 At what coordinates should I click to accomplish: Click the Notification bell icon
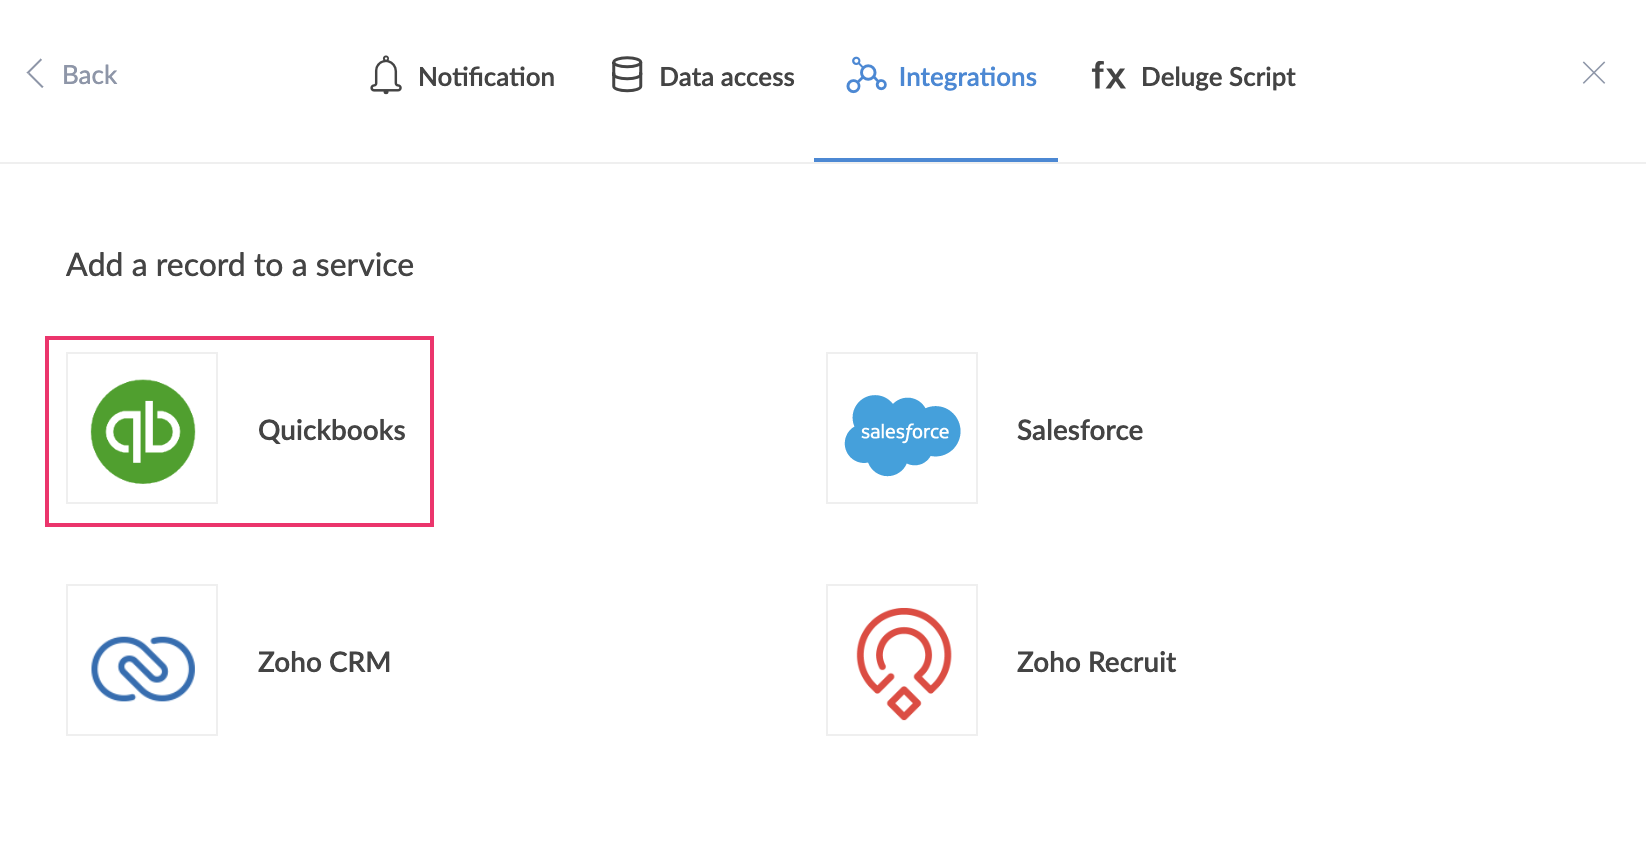[x=386, y=76]
